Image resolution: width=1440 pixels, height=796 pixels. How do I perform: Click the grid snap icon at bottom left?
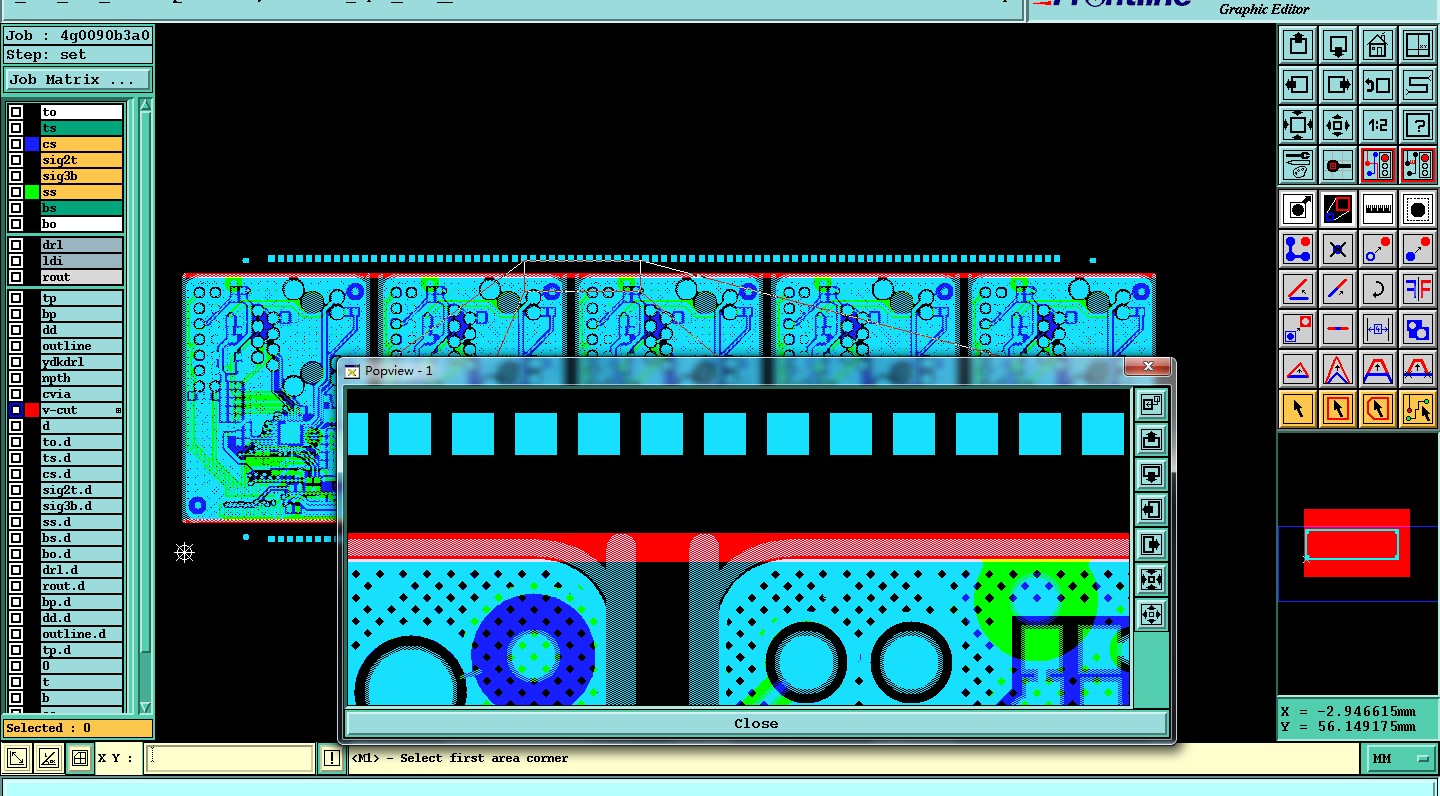[x=80, y=759]
